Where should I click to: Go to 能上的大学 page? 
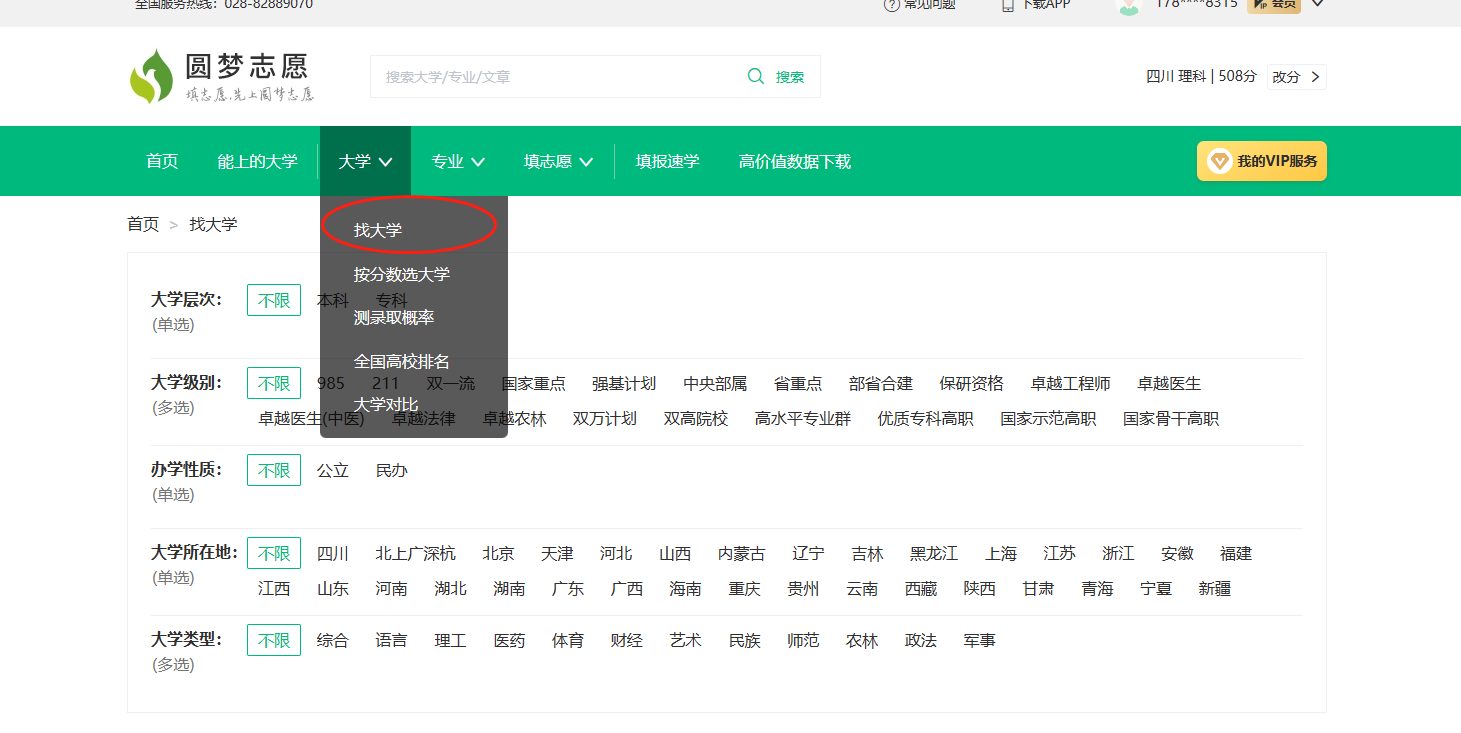[x=257, y=162]
